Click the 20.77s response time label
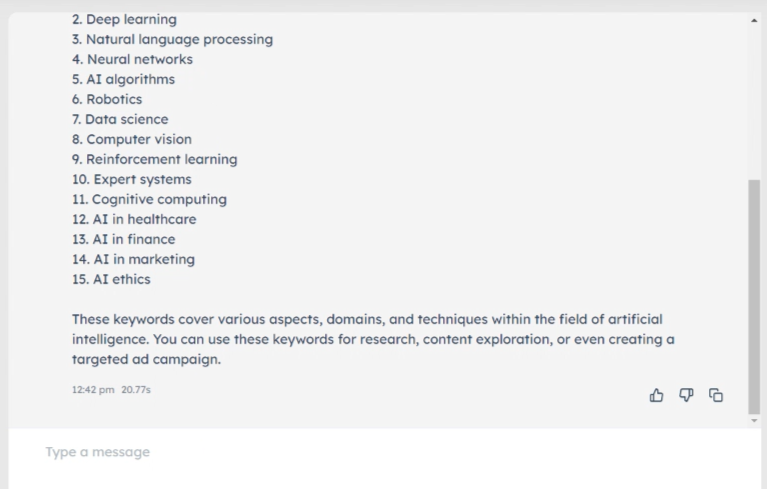The width and height of the screenshot is (767, 489). (x=136, y=389)
